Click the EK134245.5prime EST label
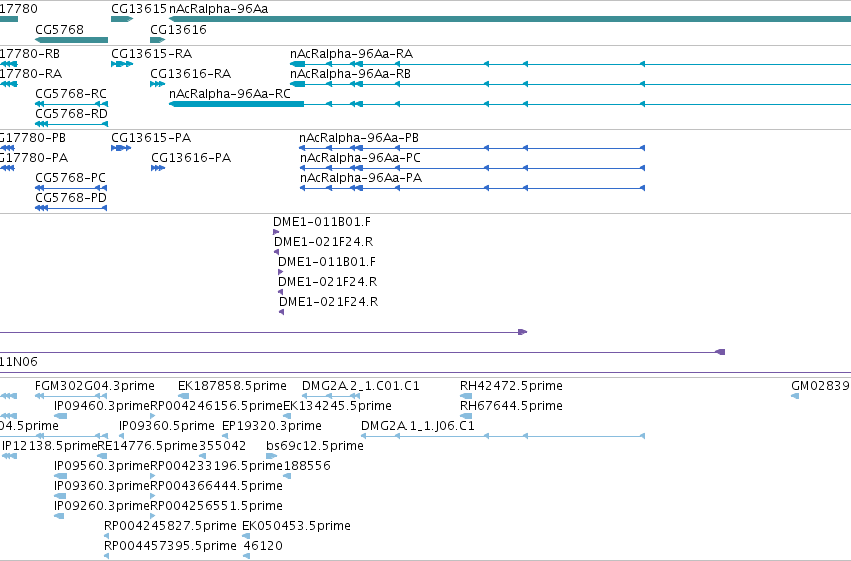 pos(338,406)
